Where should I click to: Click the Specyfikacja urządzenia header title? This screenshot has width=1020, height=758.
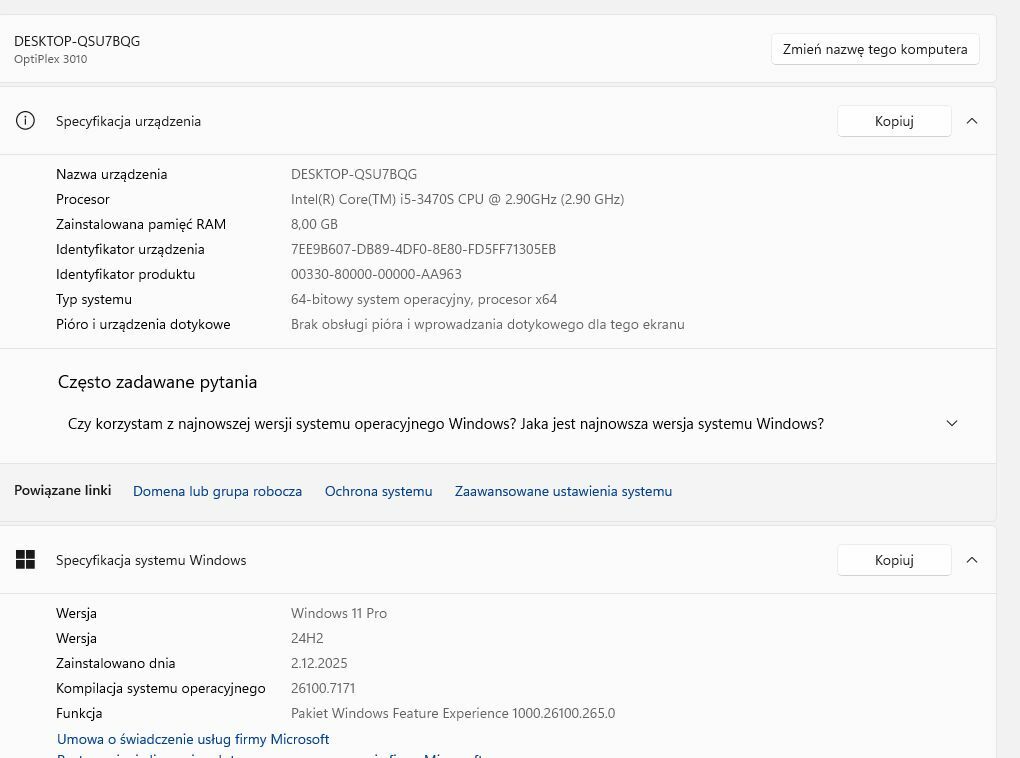click(128, 121)
